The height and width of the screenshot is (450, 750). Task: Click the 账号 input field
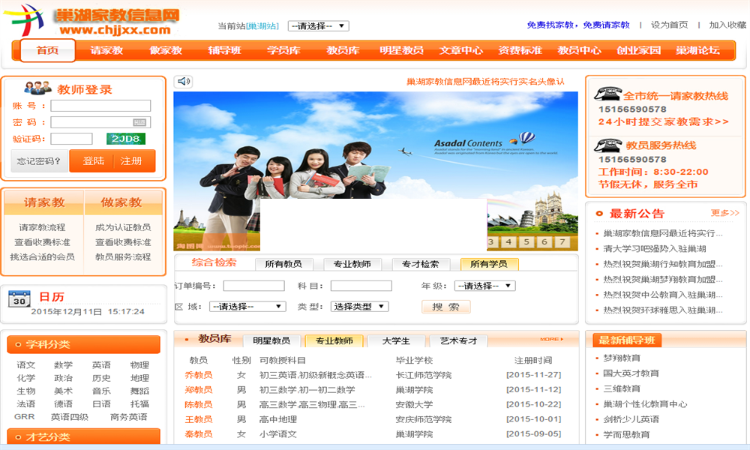pos(100,106)
